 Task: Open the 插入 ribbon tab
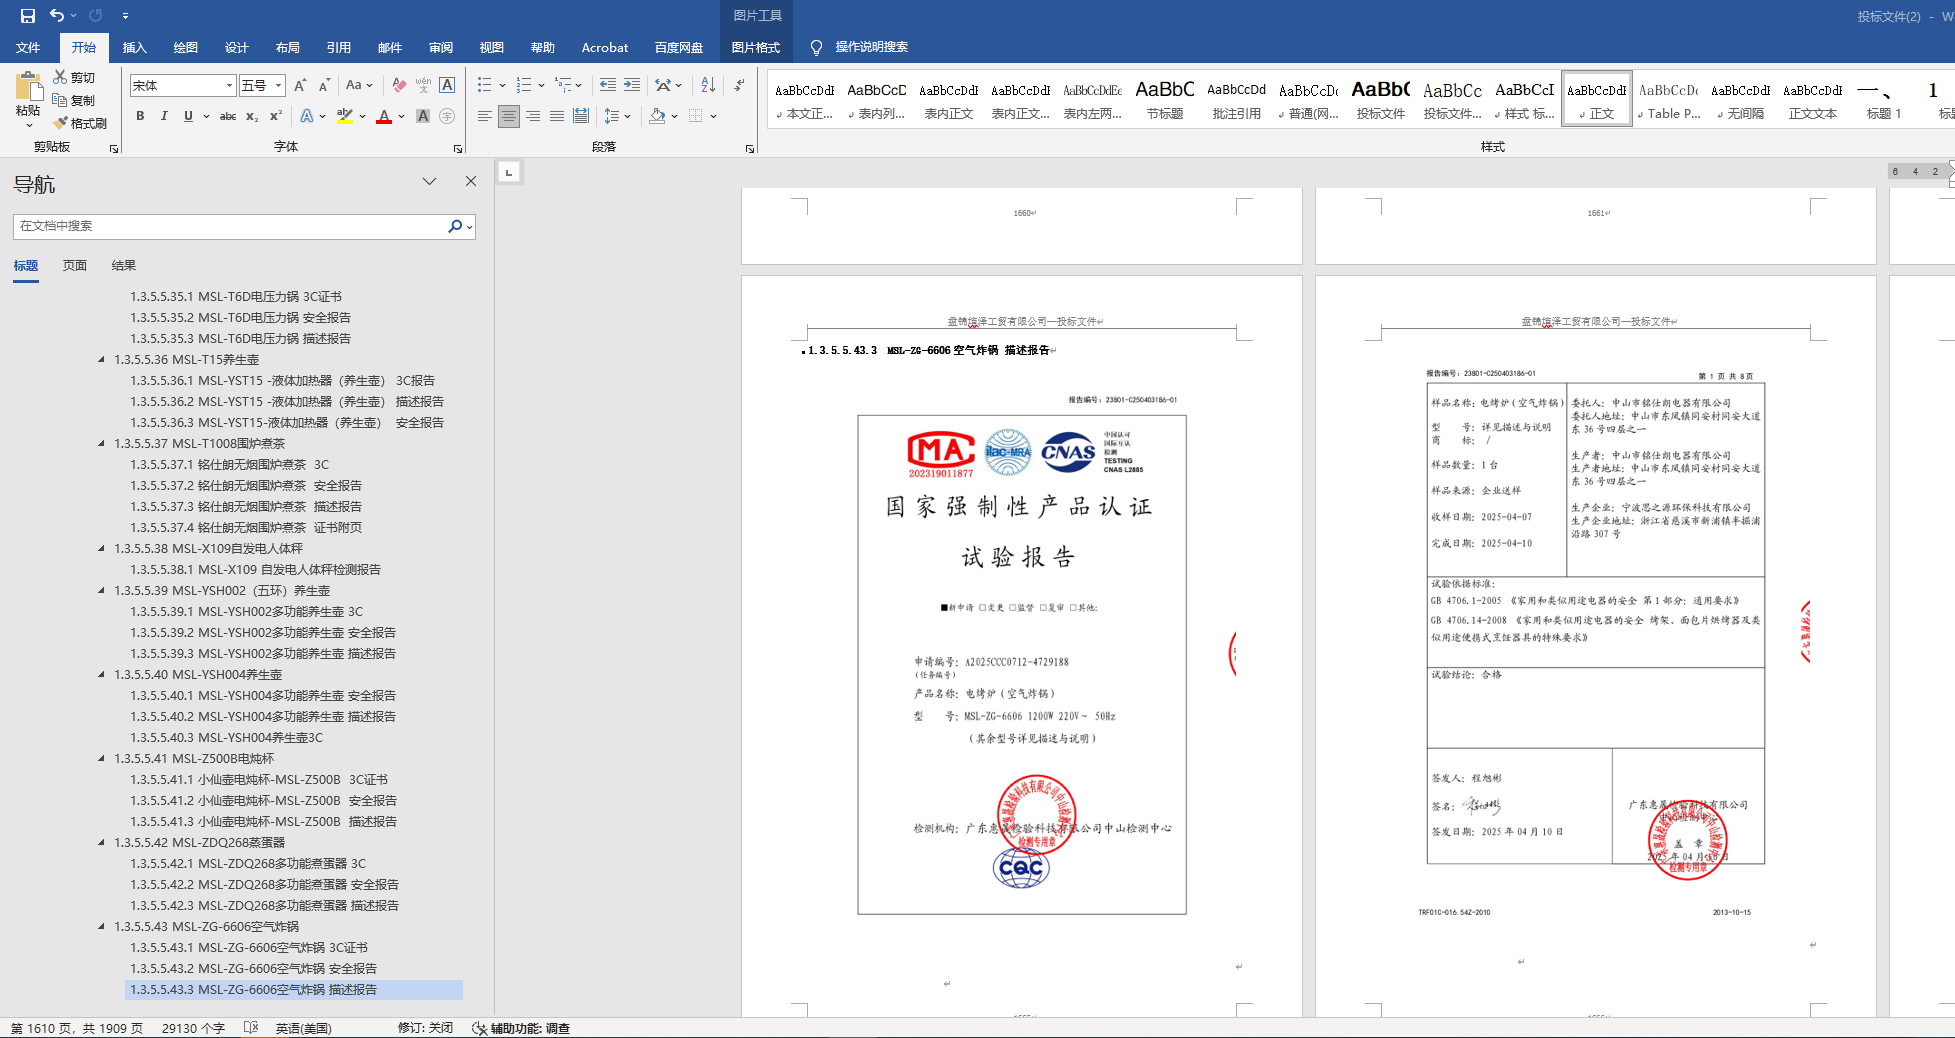[134, 47]
